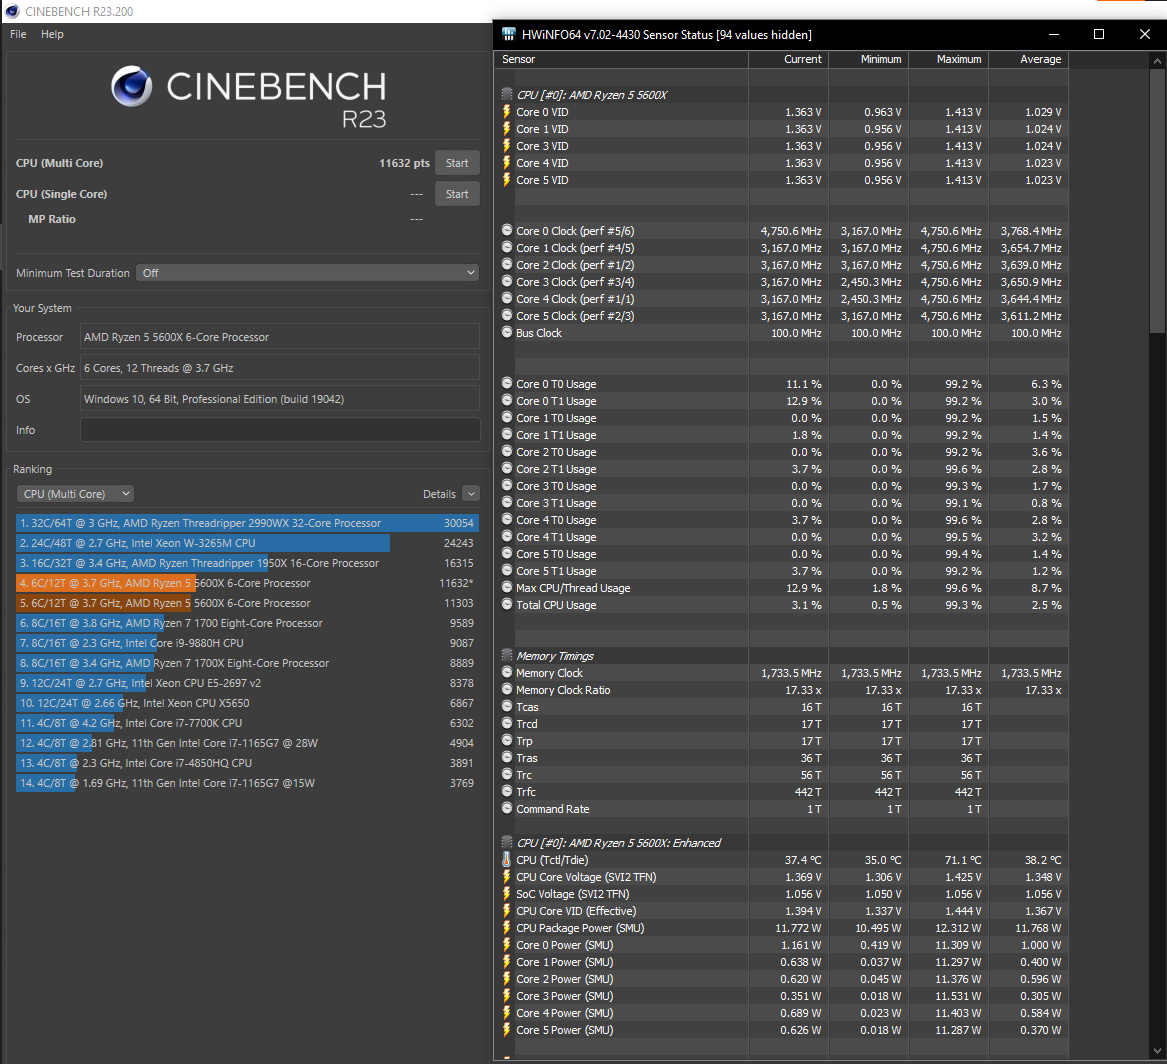The image size is (1167, 1064).
Task: Select the Ryzen 5 5600X ranking entry scoring 11303
Action: click(247, 603)
